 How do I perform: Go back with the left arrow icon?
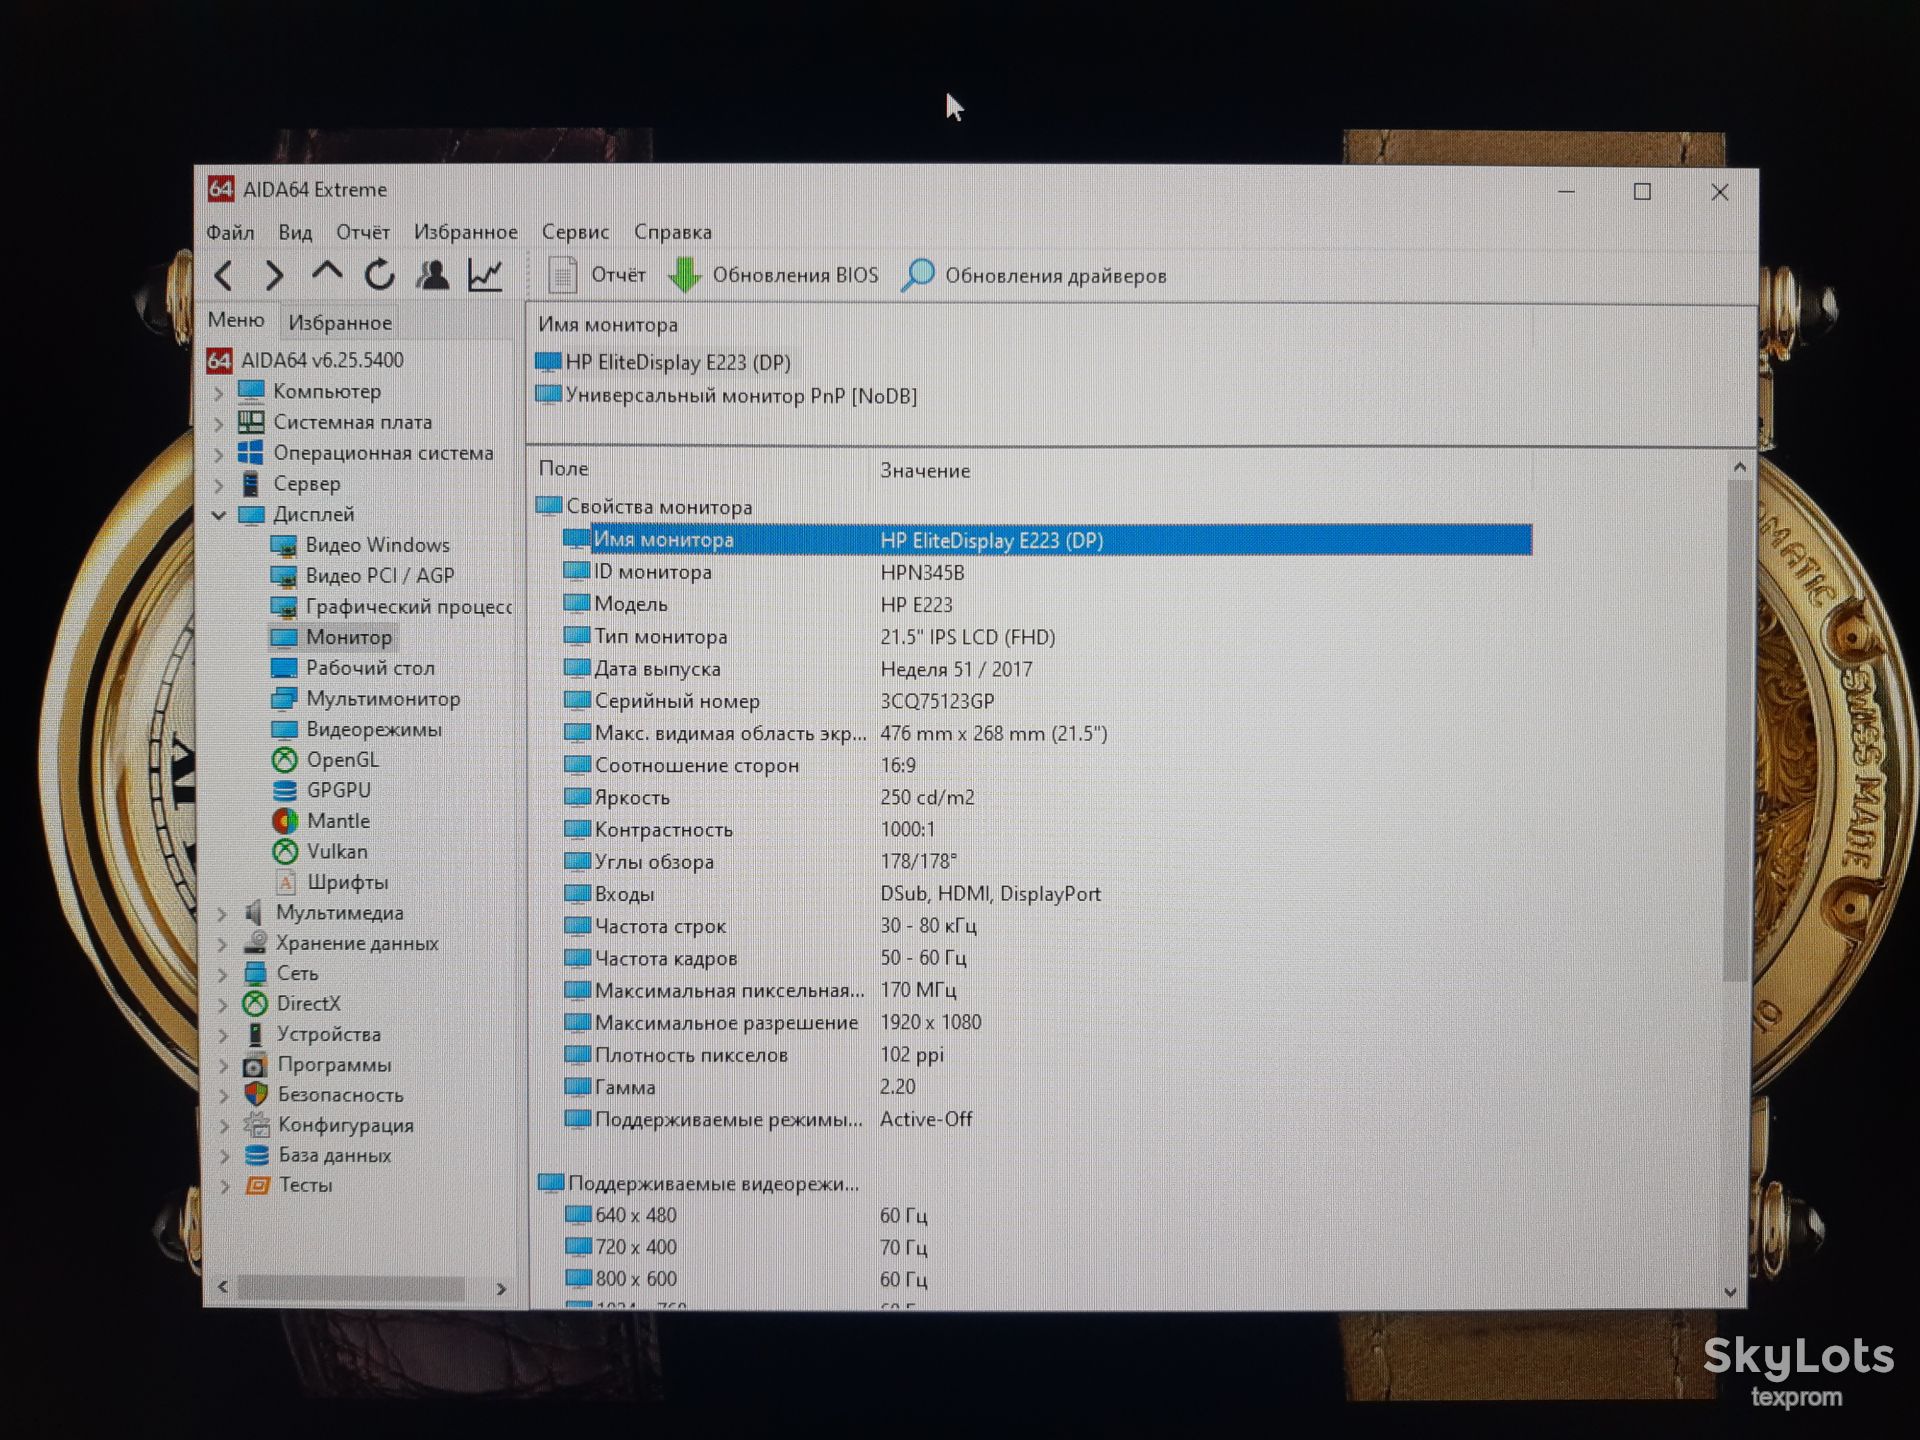pos(224,275)
